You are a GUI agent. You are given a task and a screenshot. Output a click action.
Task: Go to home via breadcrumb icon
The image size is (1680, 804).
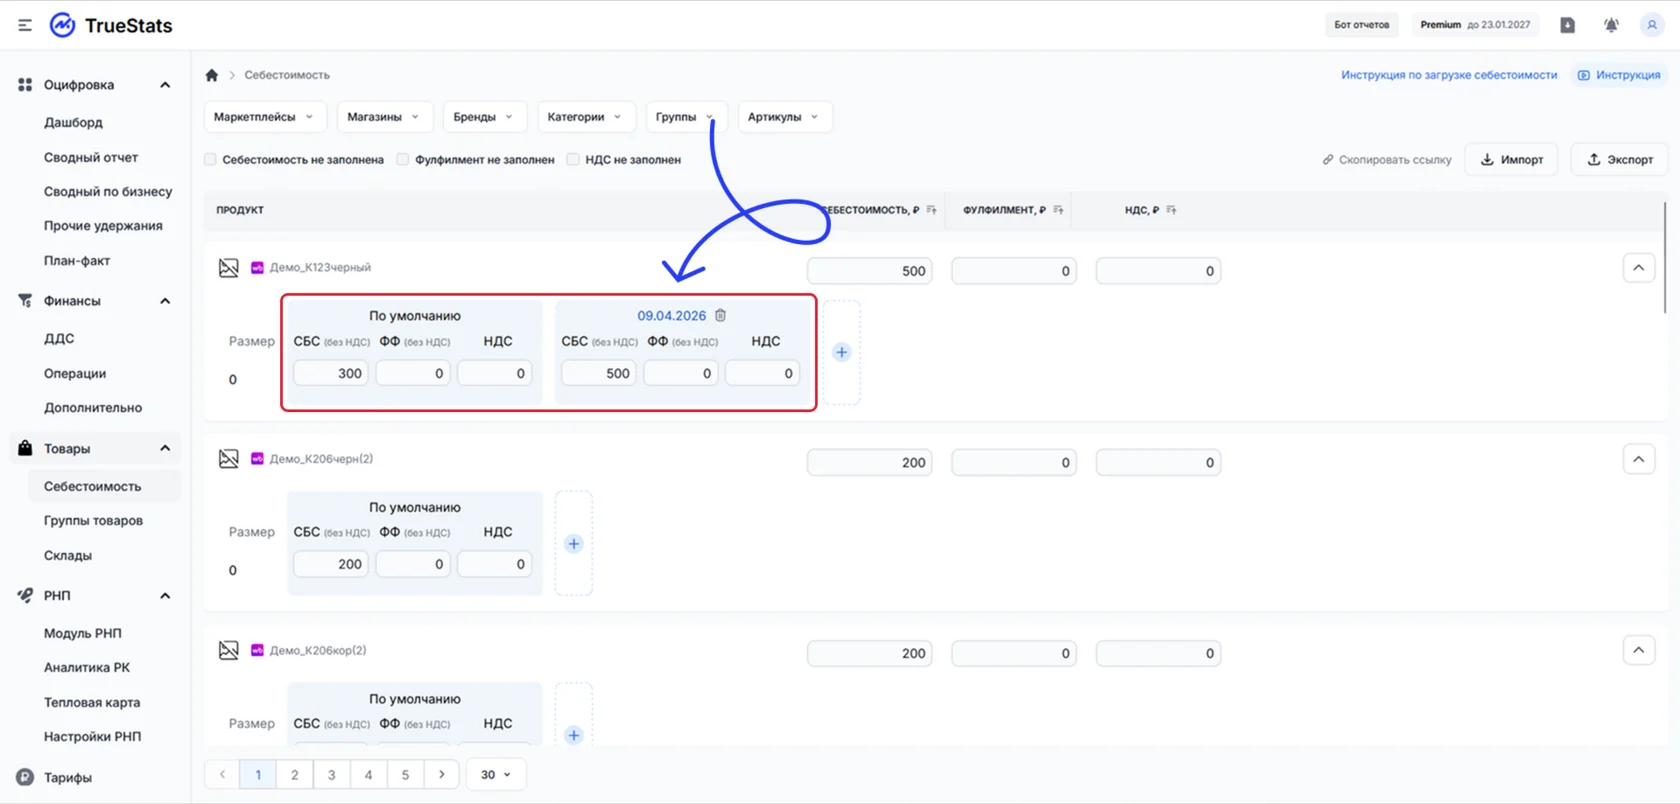pos(212,75)
